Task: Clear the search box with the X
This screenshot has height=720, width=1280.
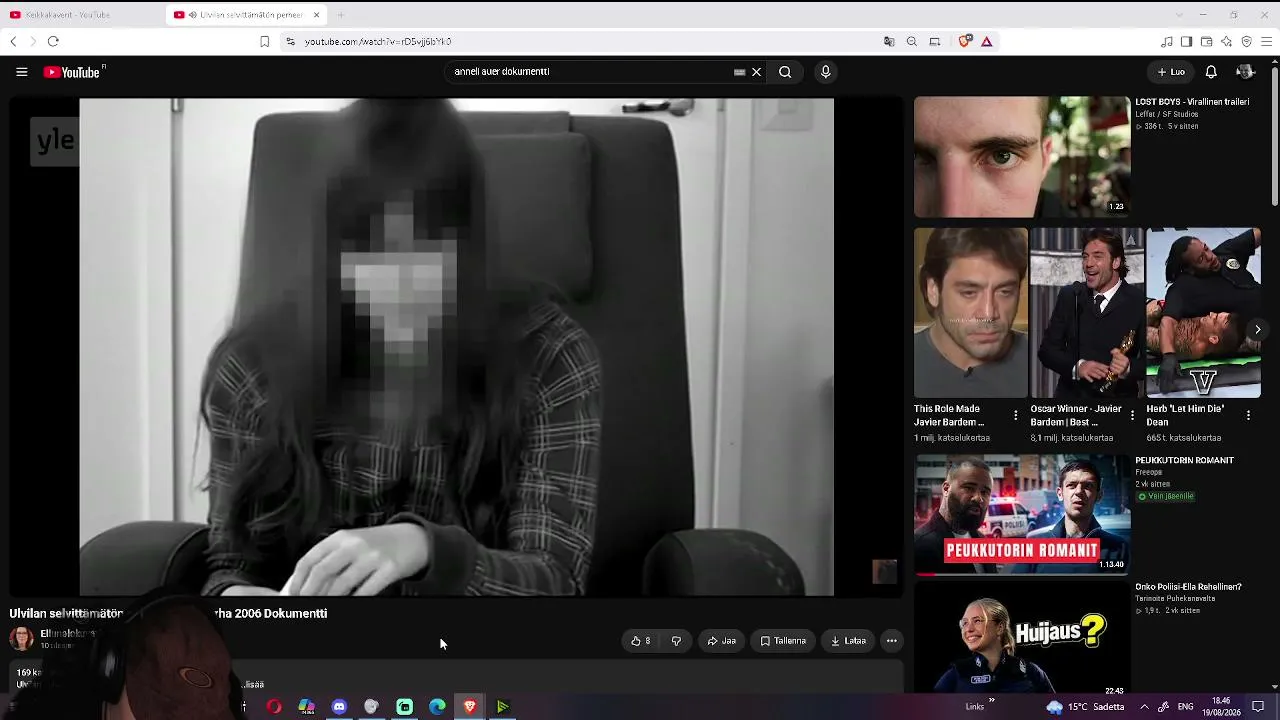Action: click(x=757, y=72)
